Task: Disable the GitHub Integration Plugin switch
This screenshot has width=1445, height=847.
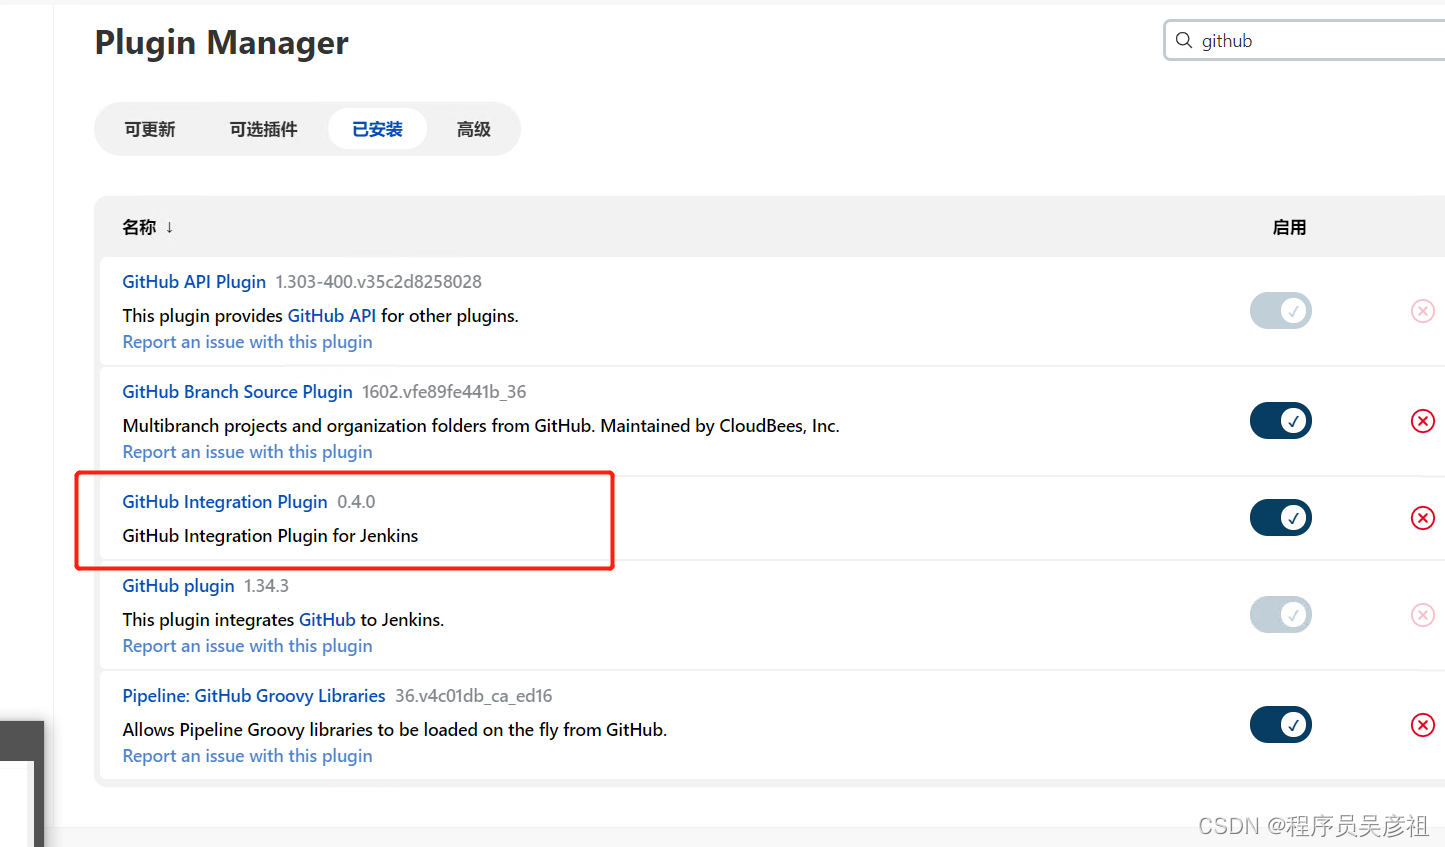Action: click(x=1280, y=518)
